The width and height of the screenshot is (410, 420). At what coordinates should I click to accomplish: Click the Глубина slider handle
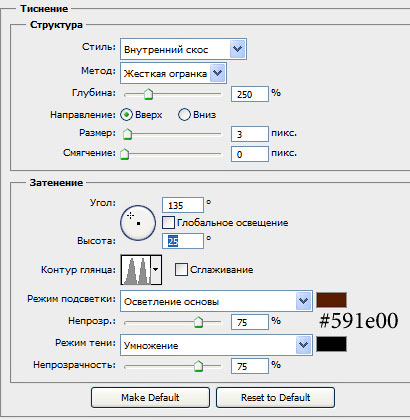(148, 94)
